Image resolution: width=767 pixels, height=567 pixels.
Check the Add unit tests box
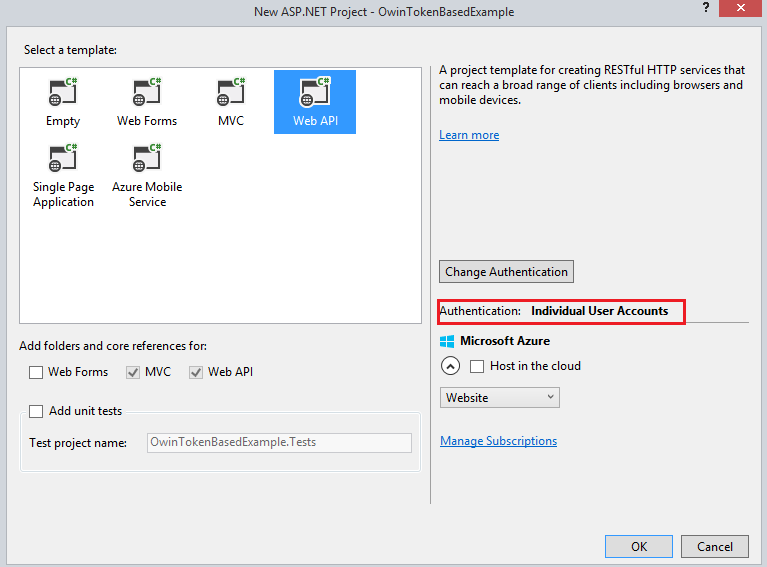point(37,411)
